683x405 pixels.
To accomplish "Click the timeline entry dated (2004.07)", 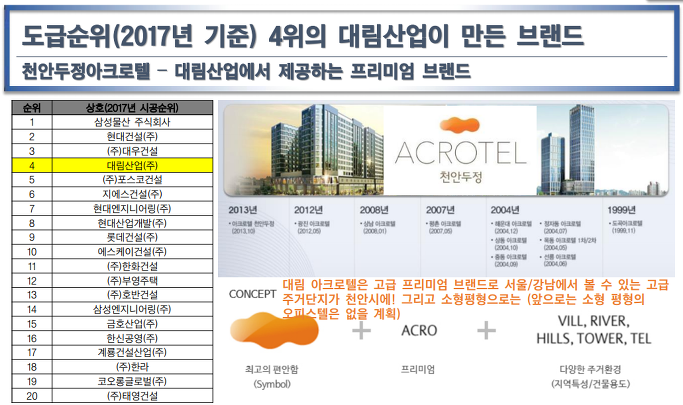I will [x=560, y=227].
